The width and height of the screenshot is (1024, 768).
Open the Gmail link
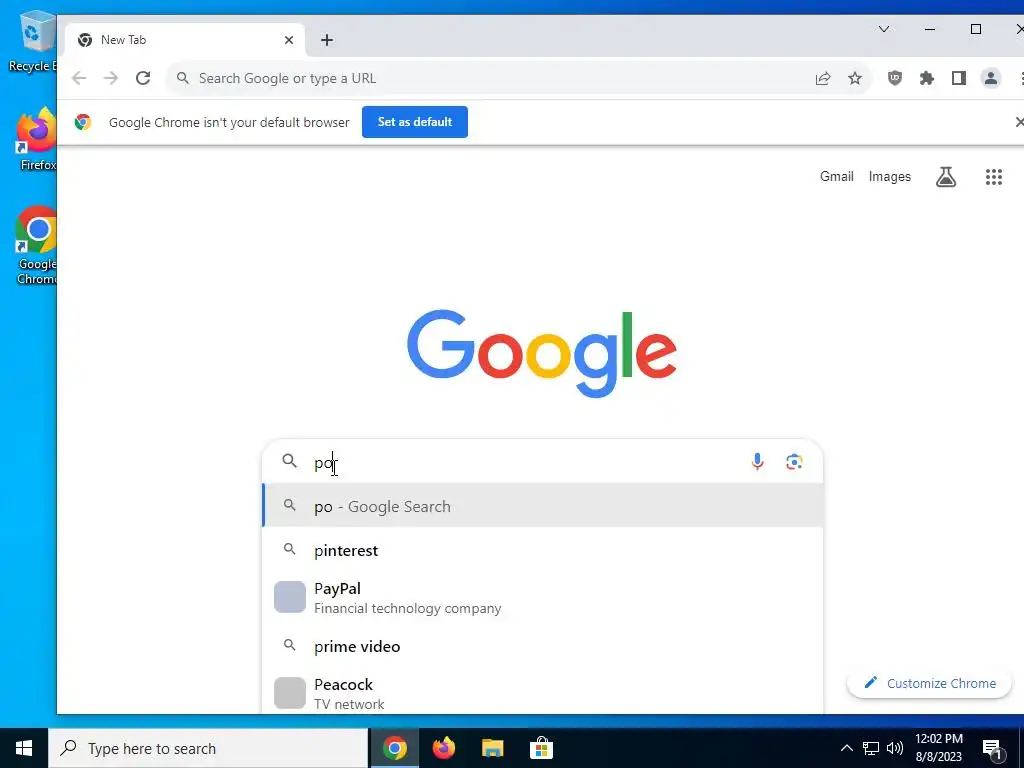[837, 176]
